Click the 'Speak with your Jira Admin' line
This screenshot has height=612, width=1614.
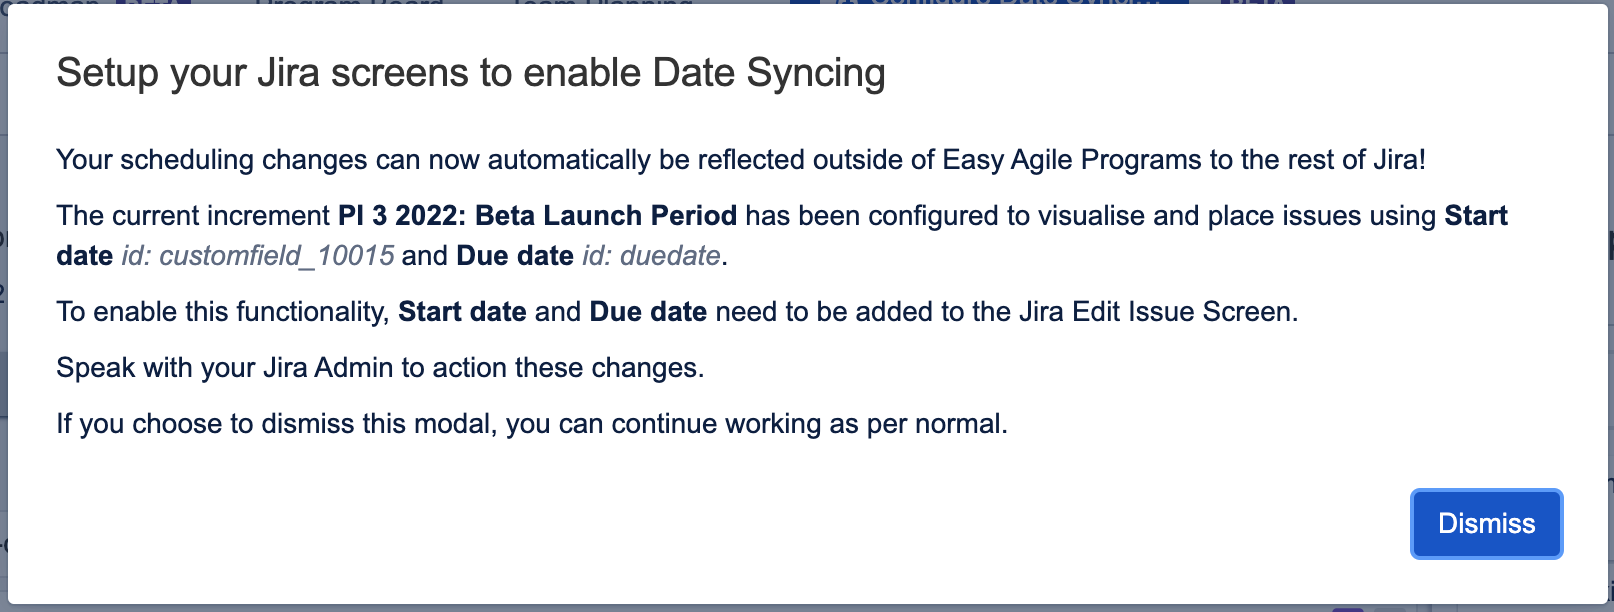click(x=380, y=368)
